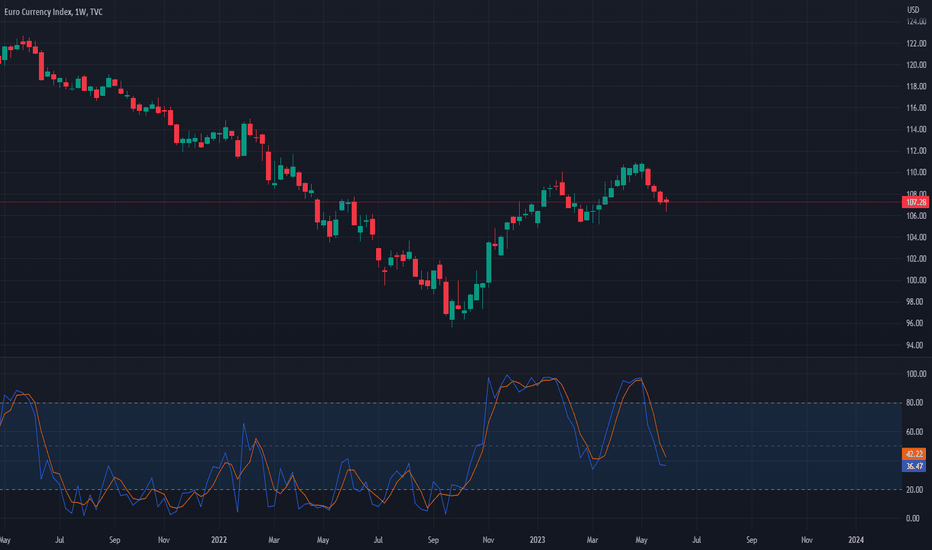This screenshot has height=550, width=932.
Task: Click the 100.00 price level on the main chart axis
Action: tap(916, 280)
